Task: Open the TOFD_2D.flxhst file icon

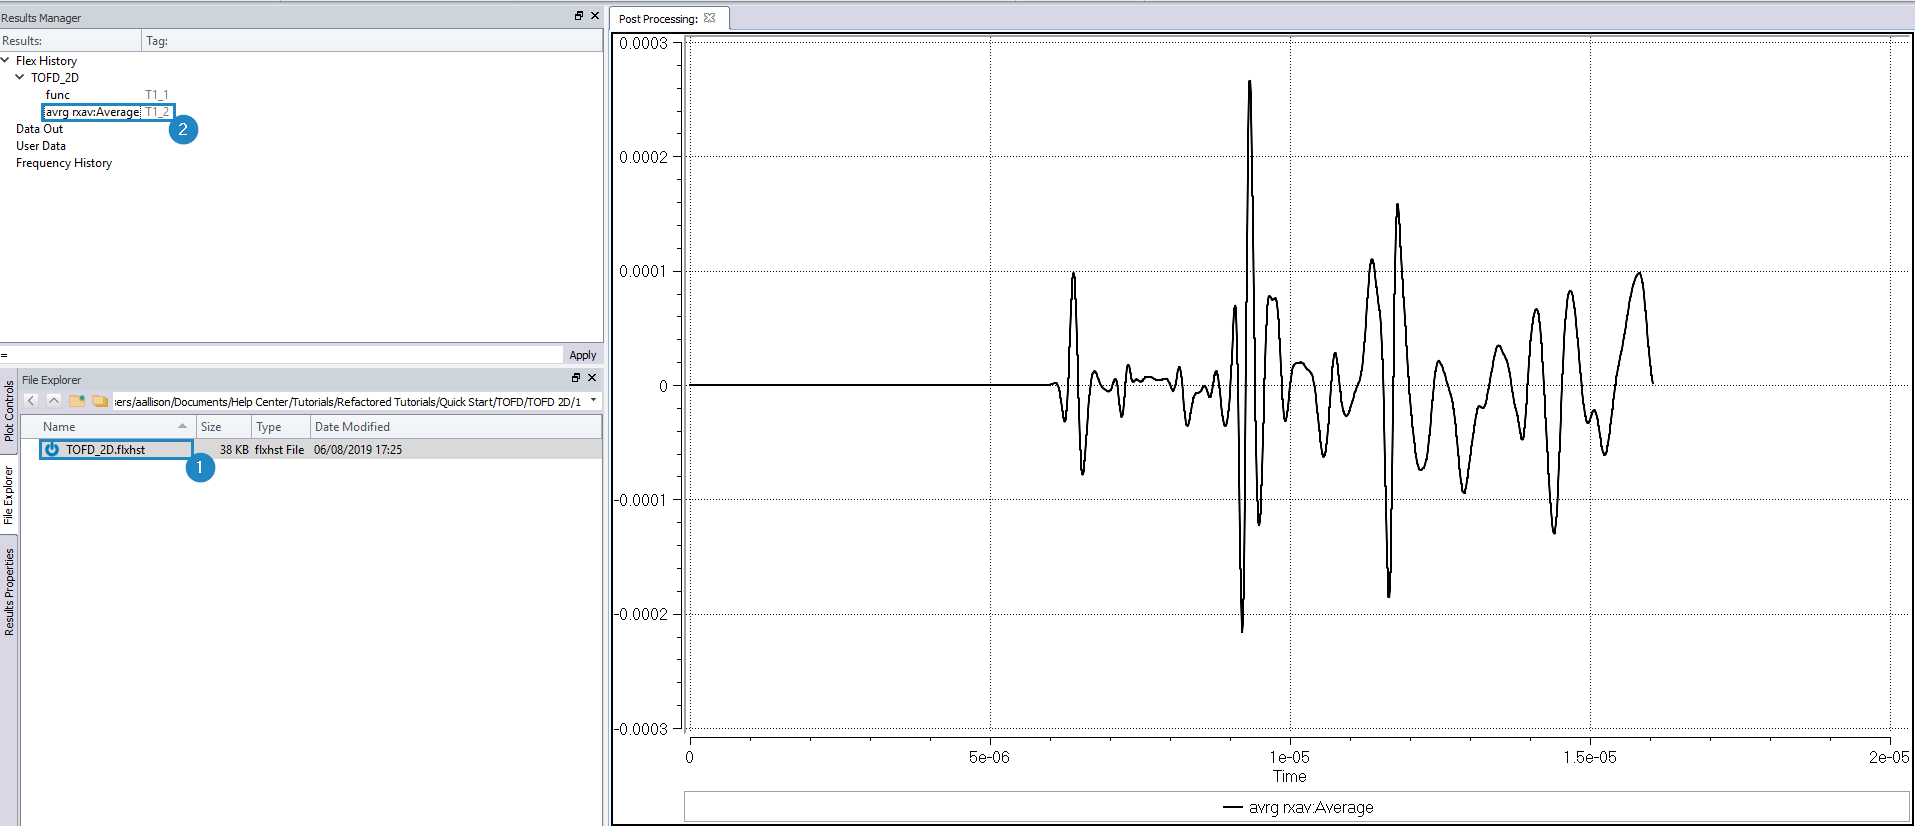Action: point(52,450)
